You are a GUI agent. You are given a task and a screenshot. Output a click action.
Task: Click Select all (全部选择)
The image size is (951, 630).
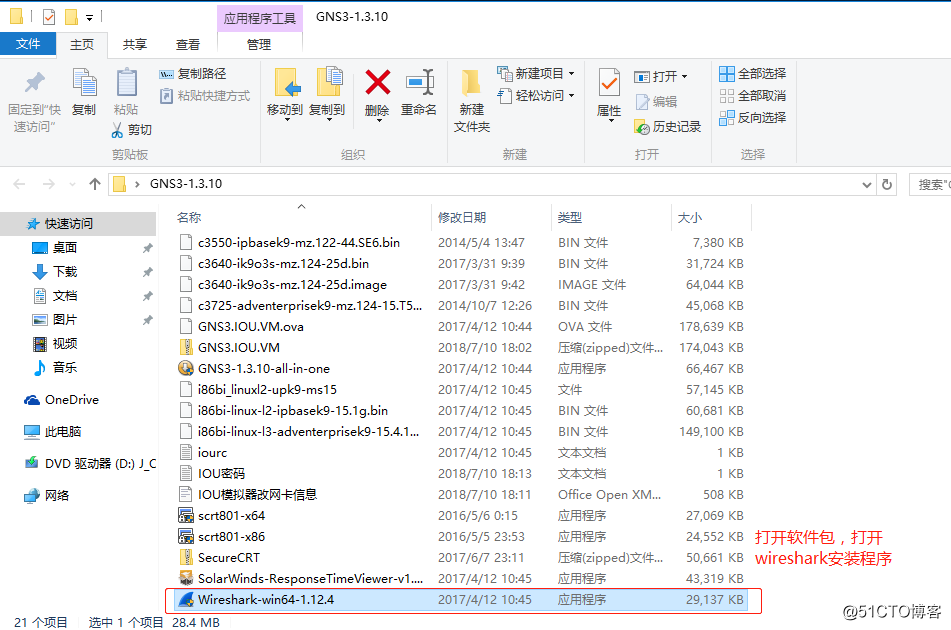tap(752, 74)
